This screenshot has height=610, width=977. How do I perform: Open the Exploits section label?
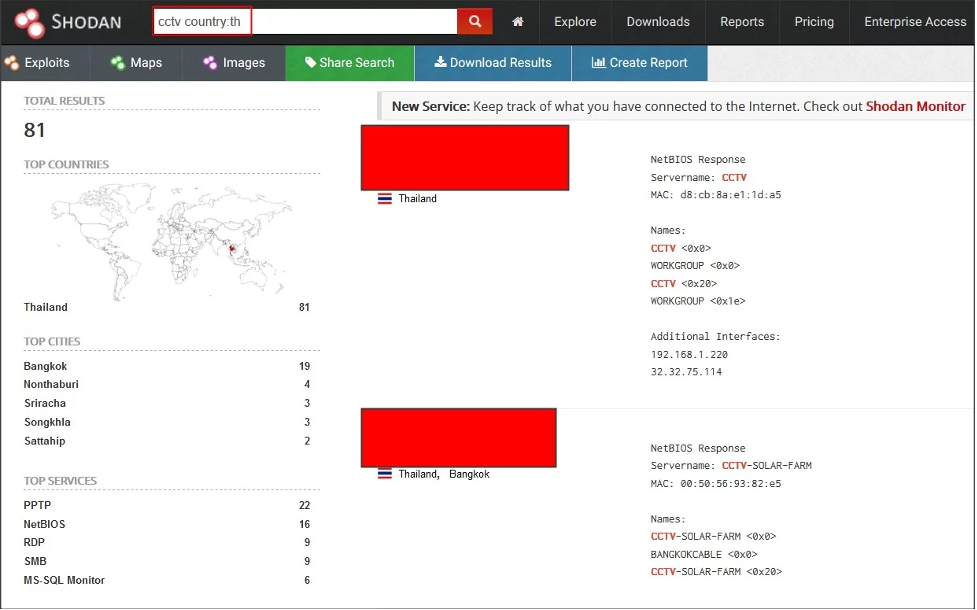tap(47, 62)
